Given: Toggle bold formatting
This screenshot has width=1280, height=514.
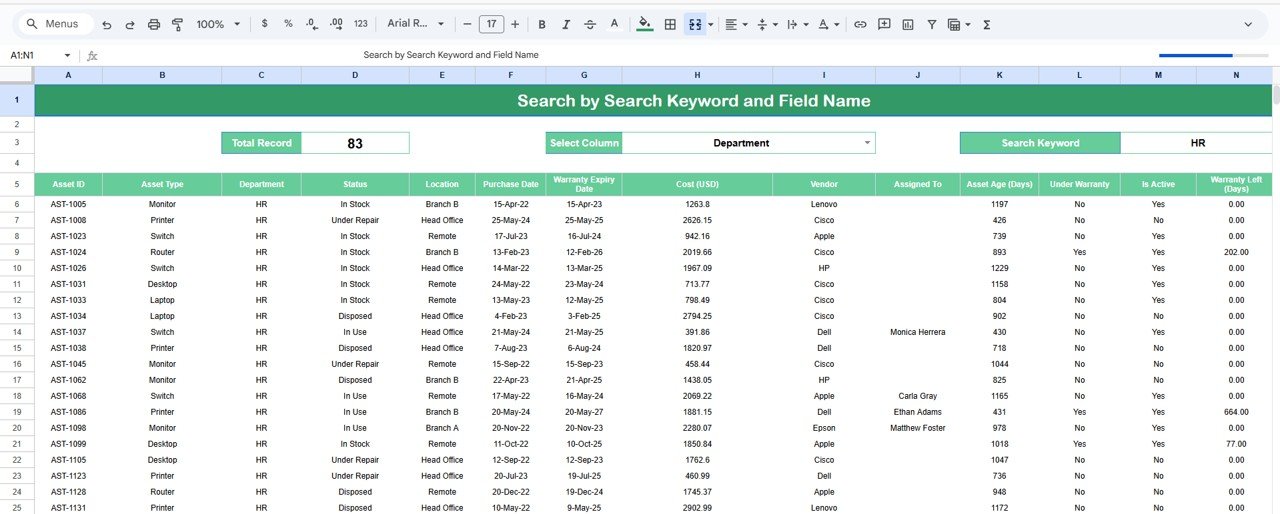Looking at the screenshot, I should click(x=542, y=24).
